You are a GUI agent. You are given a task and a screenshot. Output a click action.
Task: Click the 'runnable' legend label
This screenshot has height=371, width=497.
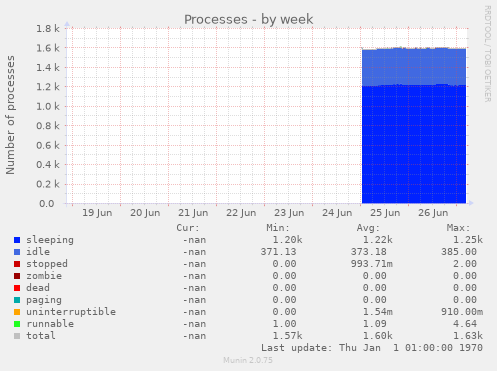(x=50, y=324)
